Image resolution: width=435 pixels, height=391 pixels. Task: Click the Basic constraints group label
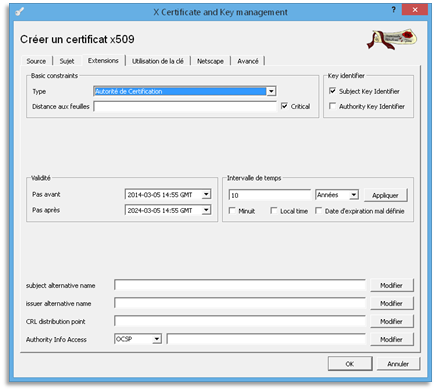click(54, 76)
